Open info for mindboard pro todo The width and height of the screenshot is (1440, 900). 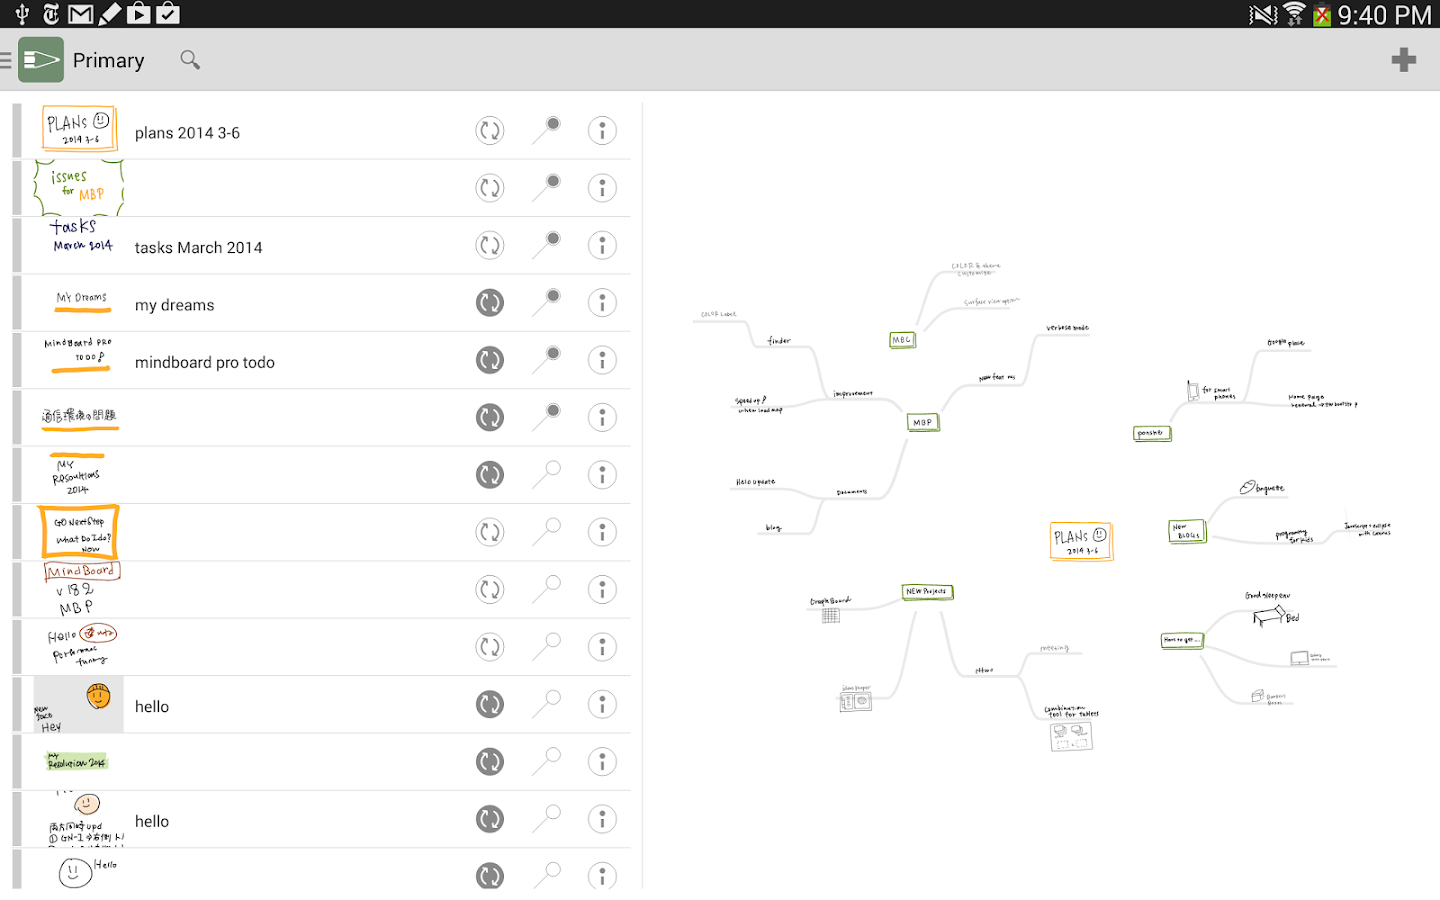point(602,361)
